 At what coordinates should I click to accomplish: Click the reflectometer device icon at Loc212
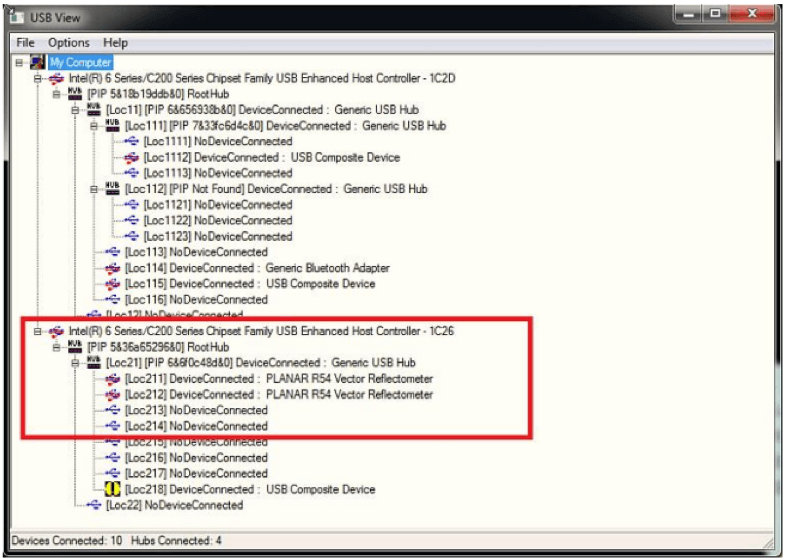click(113, 395)
